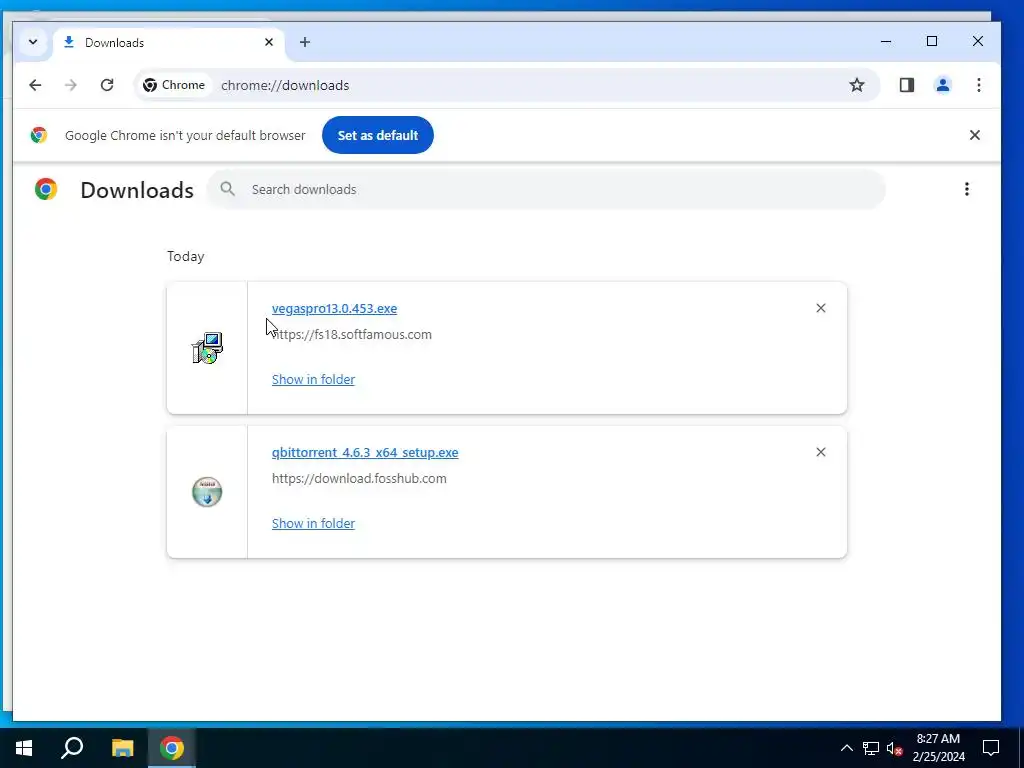Minimize the Chrome window
Image resolution: width=1024 pixels, height=768 pixels.
coord(886,41)
